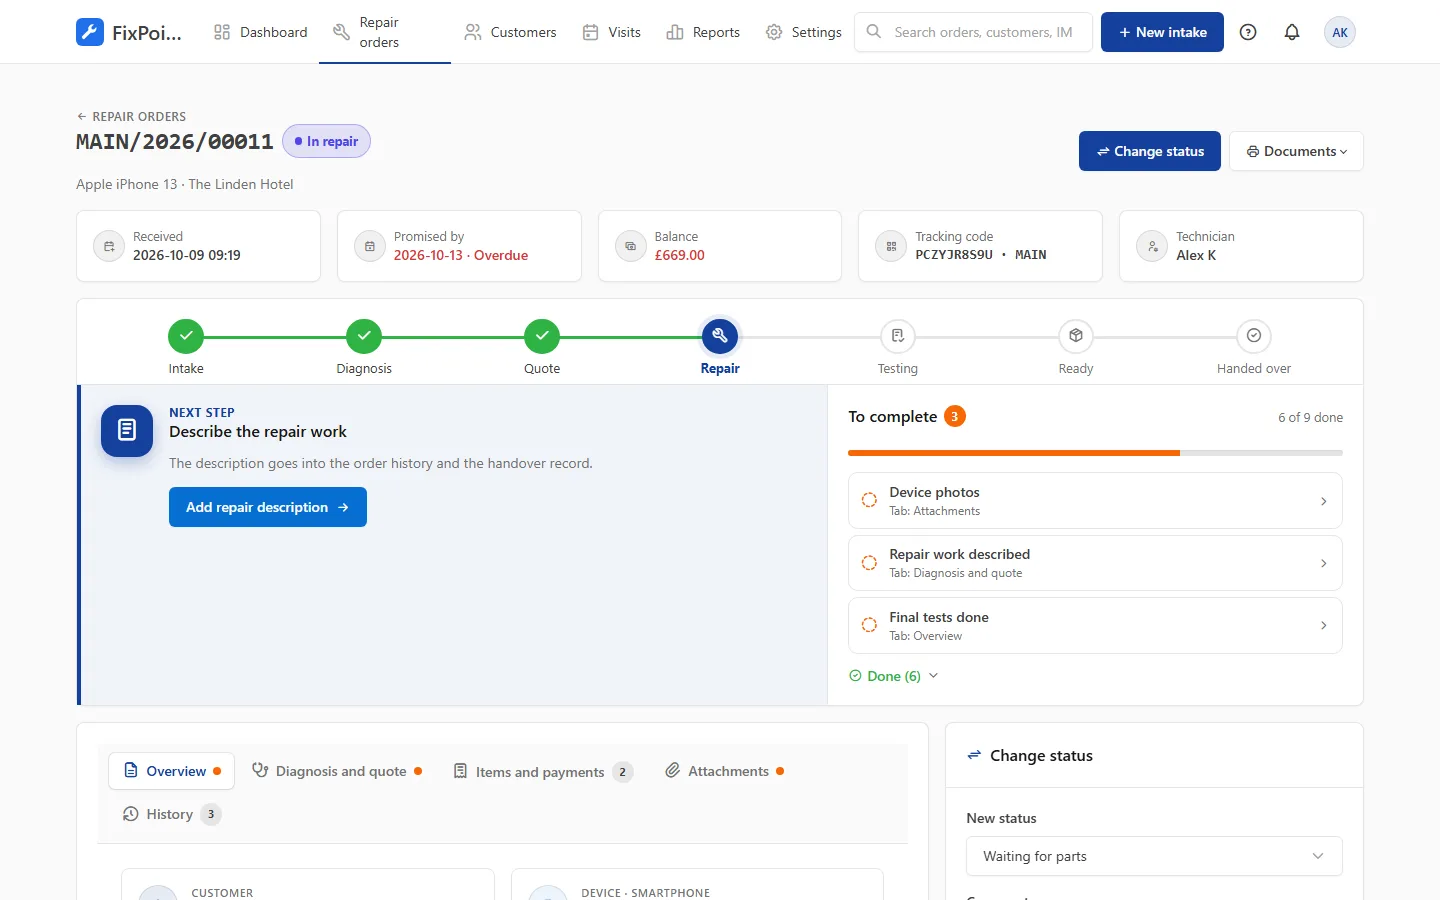Screen dimensions: 1440x900
Task: Open the Repair work described checklist item
Action: point(1095,563)
